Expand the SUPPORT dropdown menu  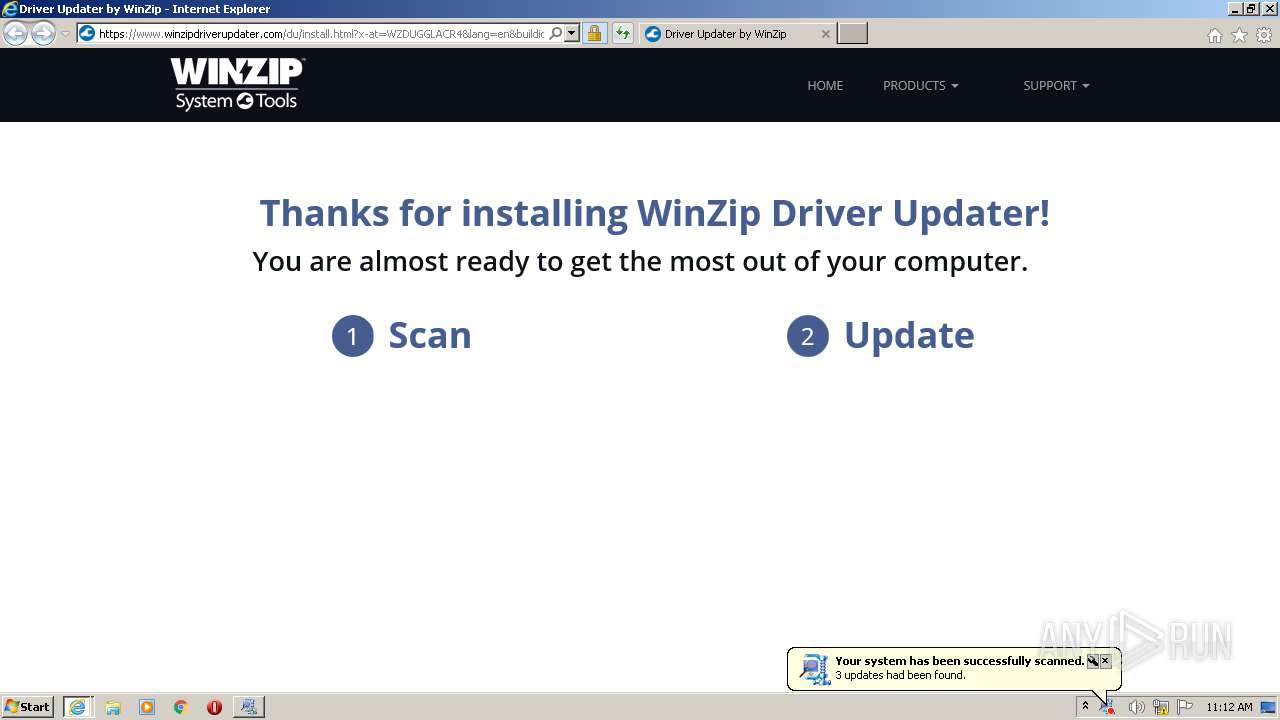pyautogui.click(x=1056, y=85)
